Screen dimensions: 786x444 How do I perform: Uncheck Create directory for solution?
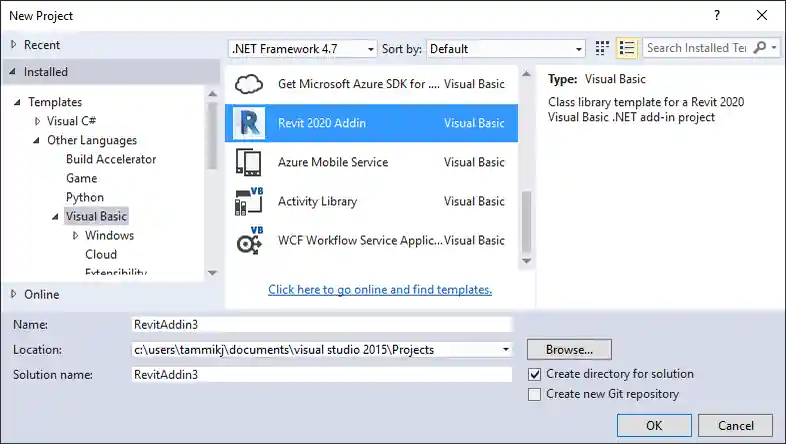pyautogui.click(x=535, y=374)
